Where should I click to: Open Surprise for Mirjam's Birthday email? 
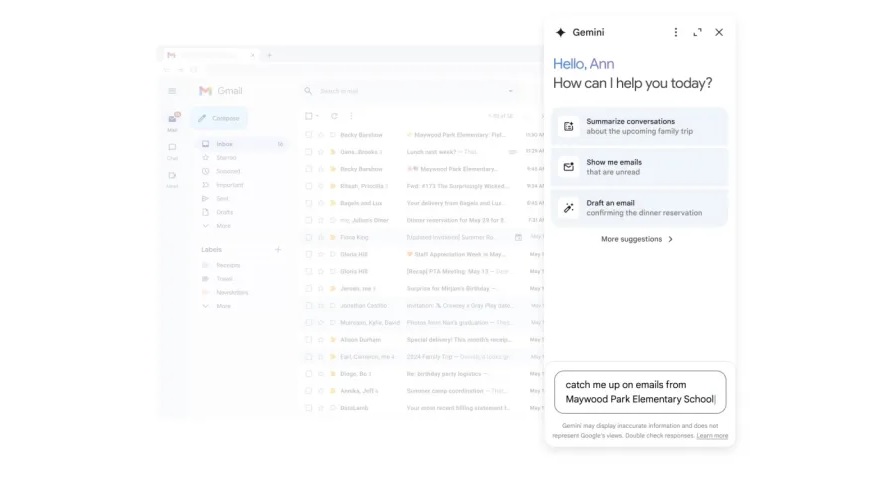[x=422, y=289]
